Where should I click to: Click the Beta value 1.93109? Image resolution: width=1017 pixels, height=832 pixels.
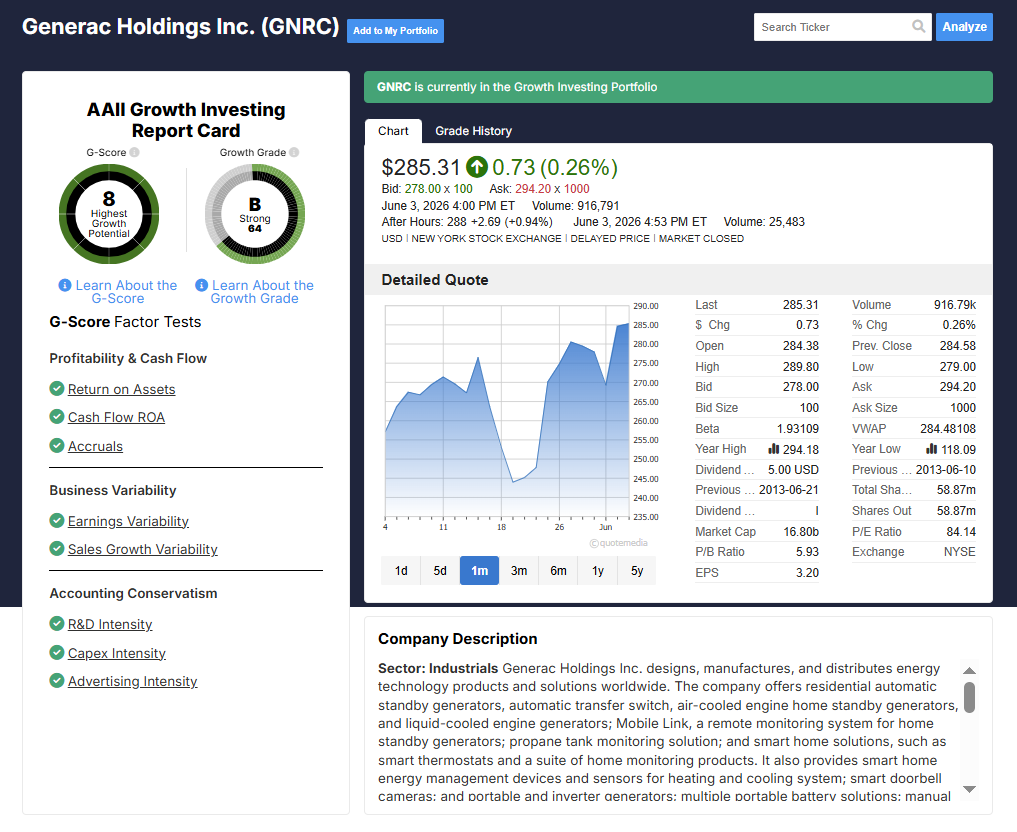click(798, 429)
